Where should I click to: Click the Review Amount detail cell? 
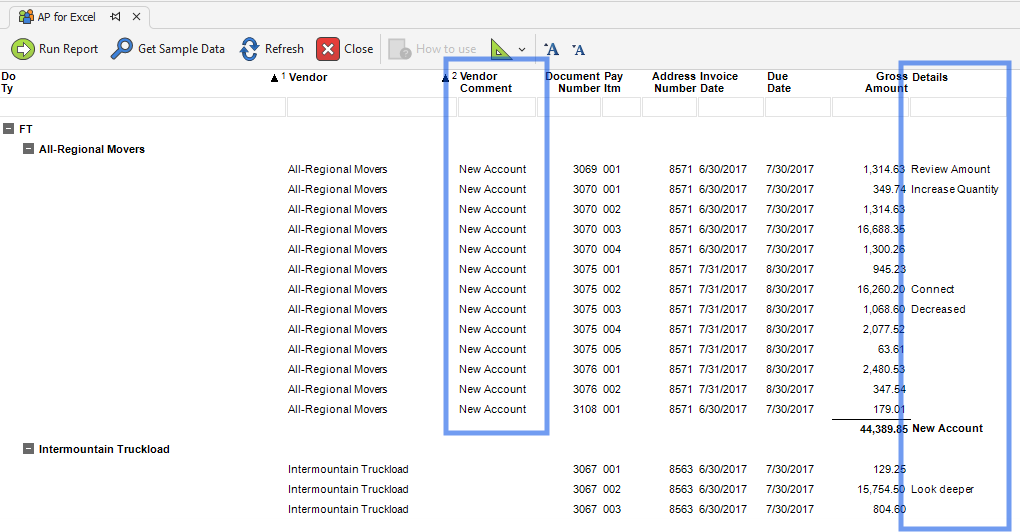pyautogui.click(x=950, y=169)
